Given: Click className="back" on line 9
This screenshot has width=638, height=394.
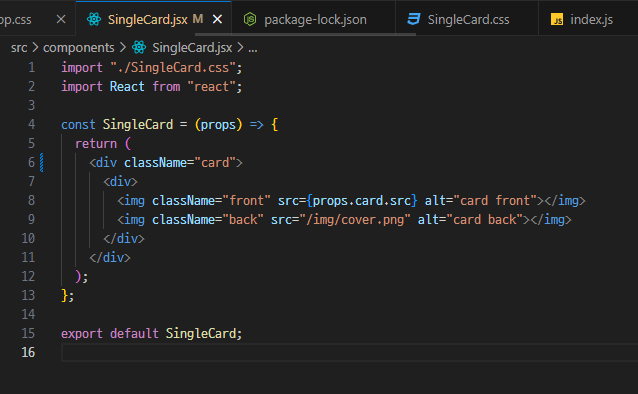Looking at the screenshot, I should 208,220.
